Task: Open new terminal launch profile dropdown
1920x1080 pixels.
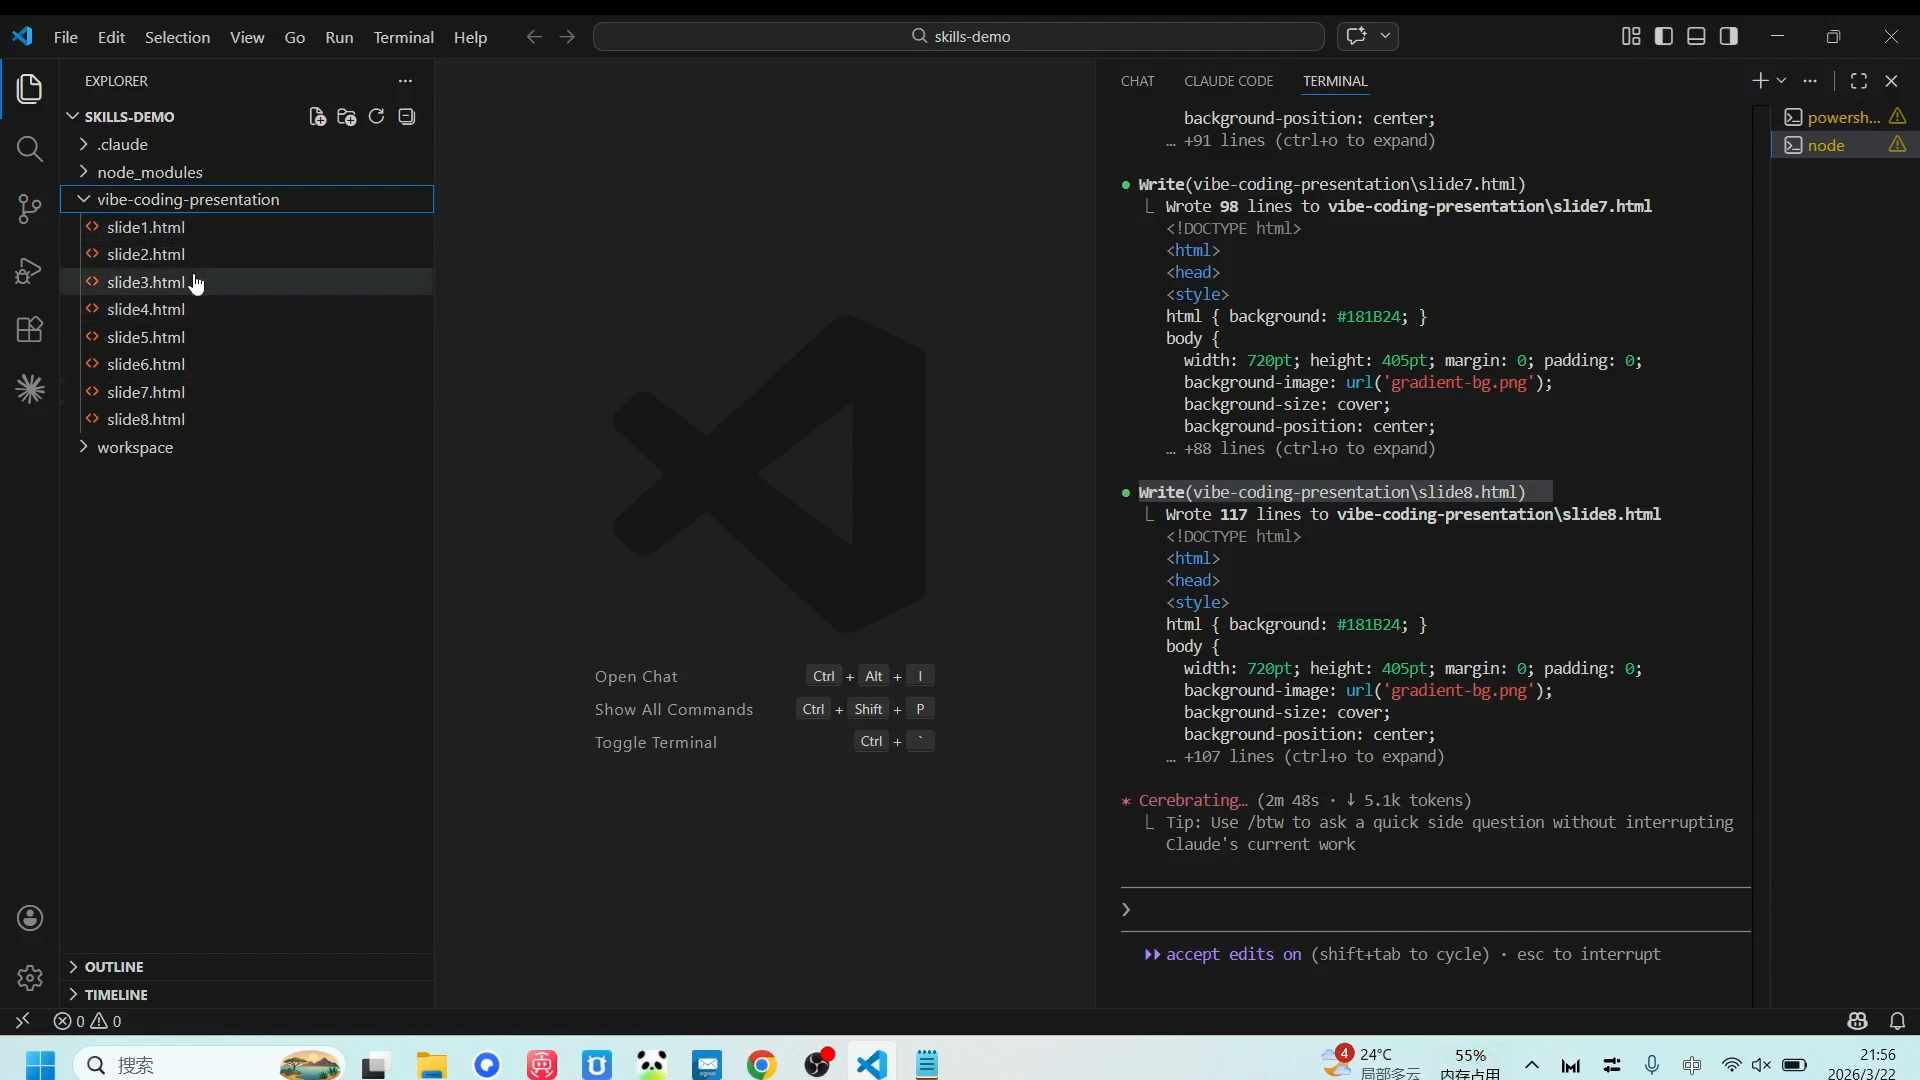Action: (x=1782, y=81)
